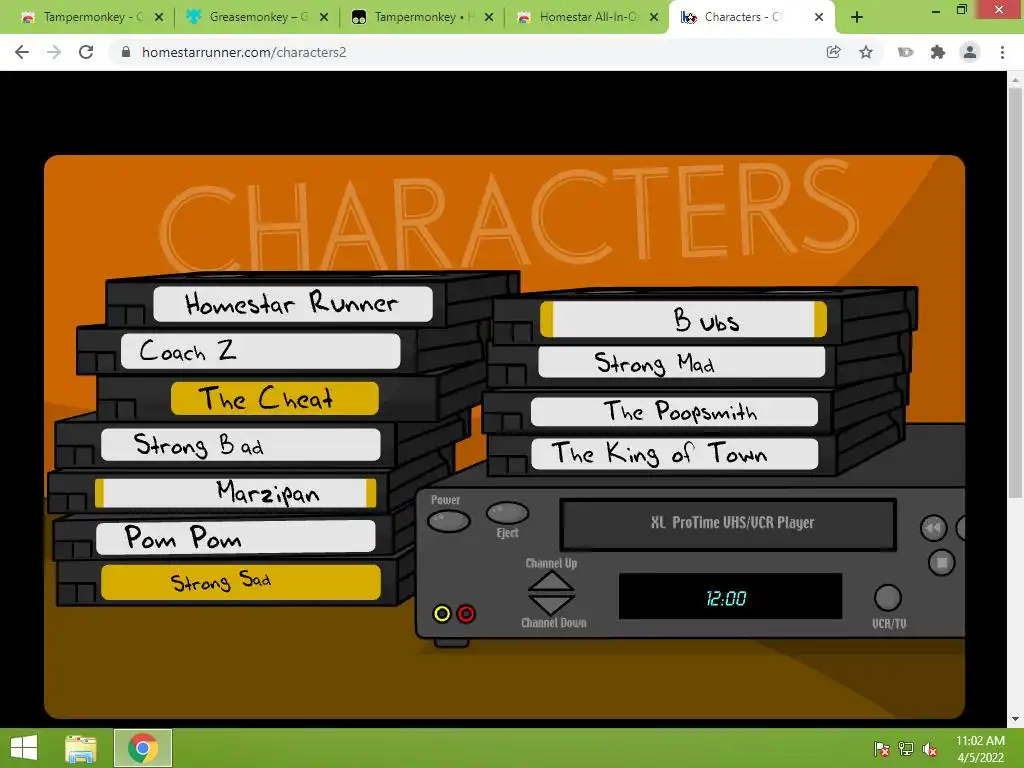Pick The Poopsmith tape
Viewport: 1024px width, 768px height.
[674, 411]
